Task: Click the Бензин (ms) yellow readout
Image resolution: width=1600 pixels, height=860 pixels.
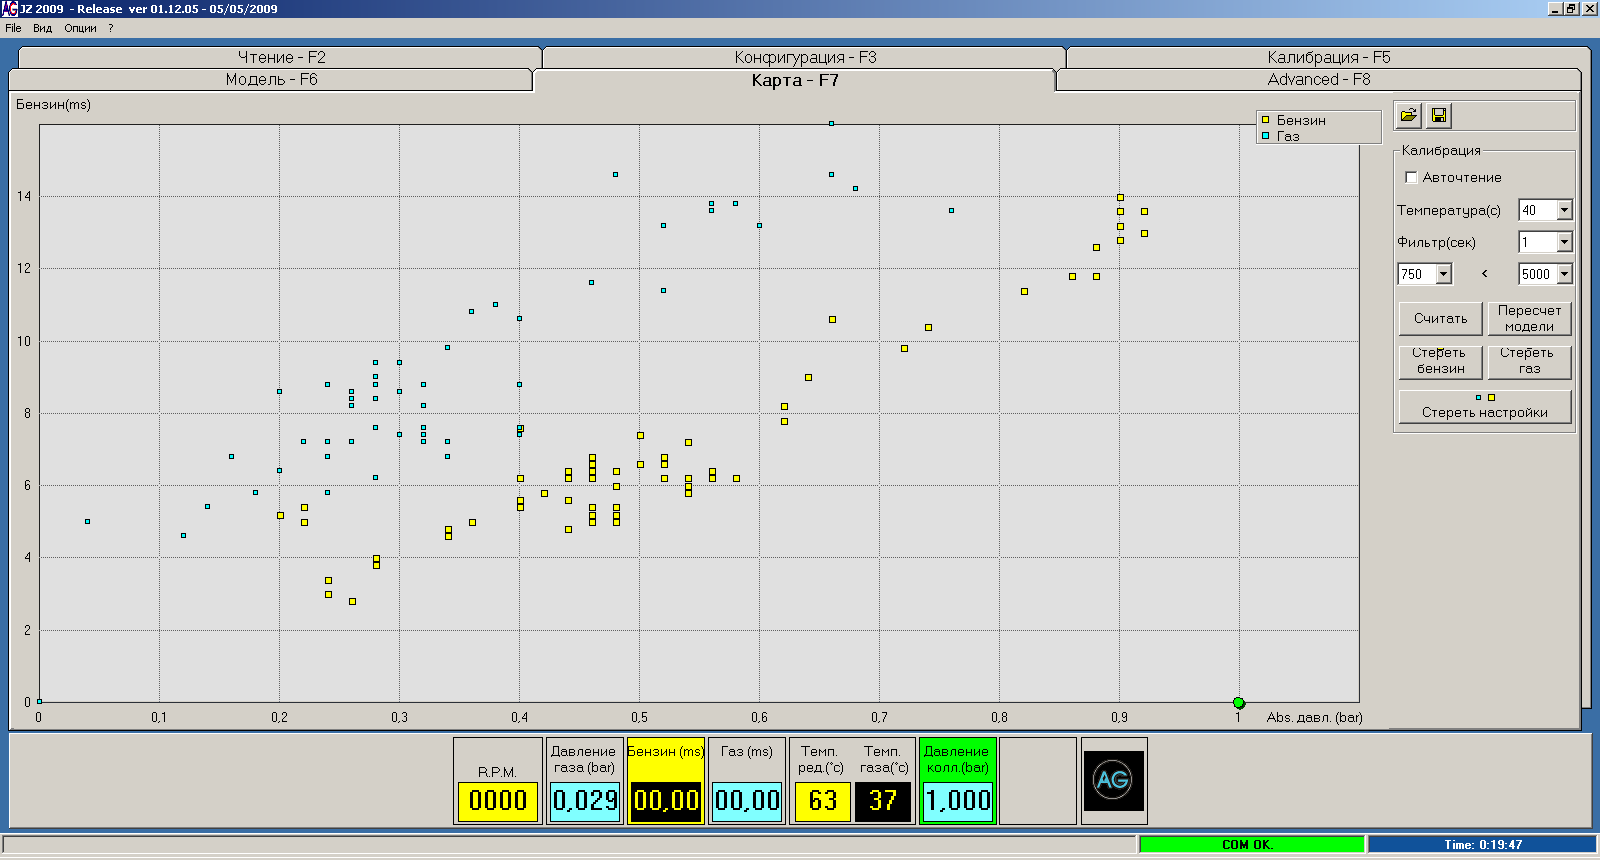Action: click(666, 800)
